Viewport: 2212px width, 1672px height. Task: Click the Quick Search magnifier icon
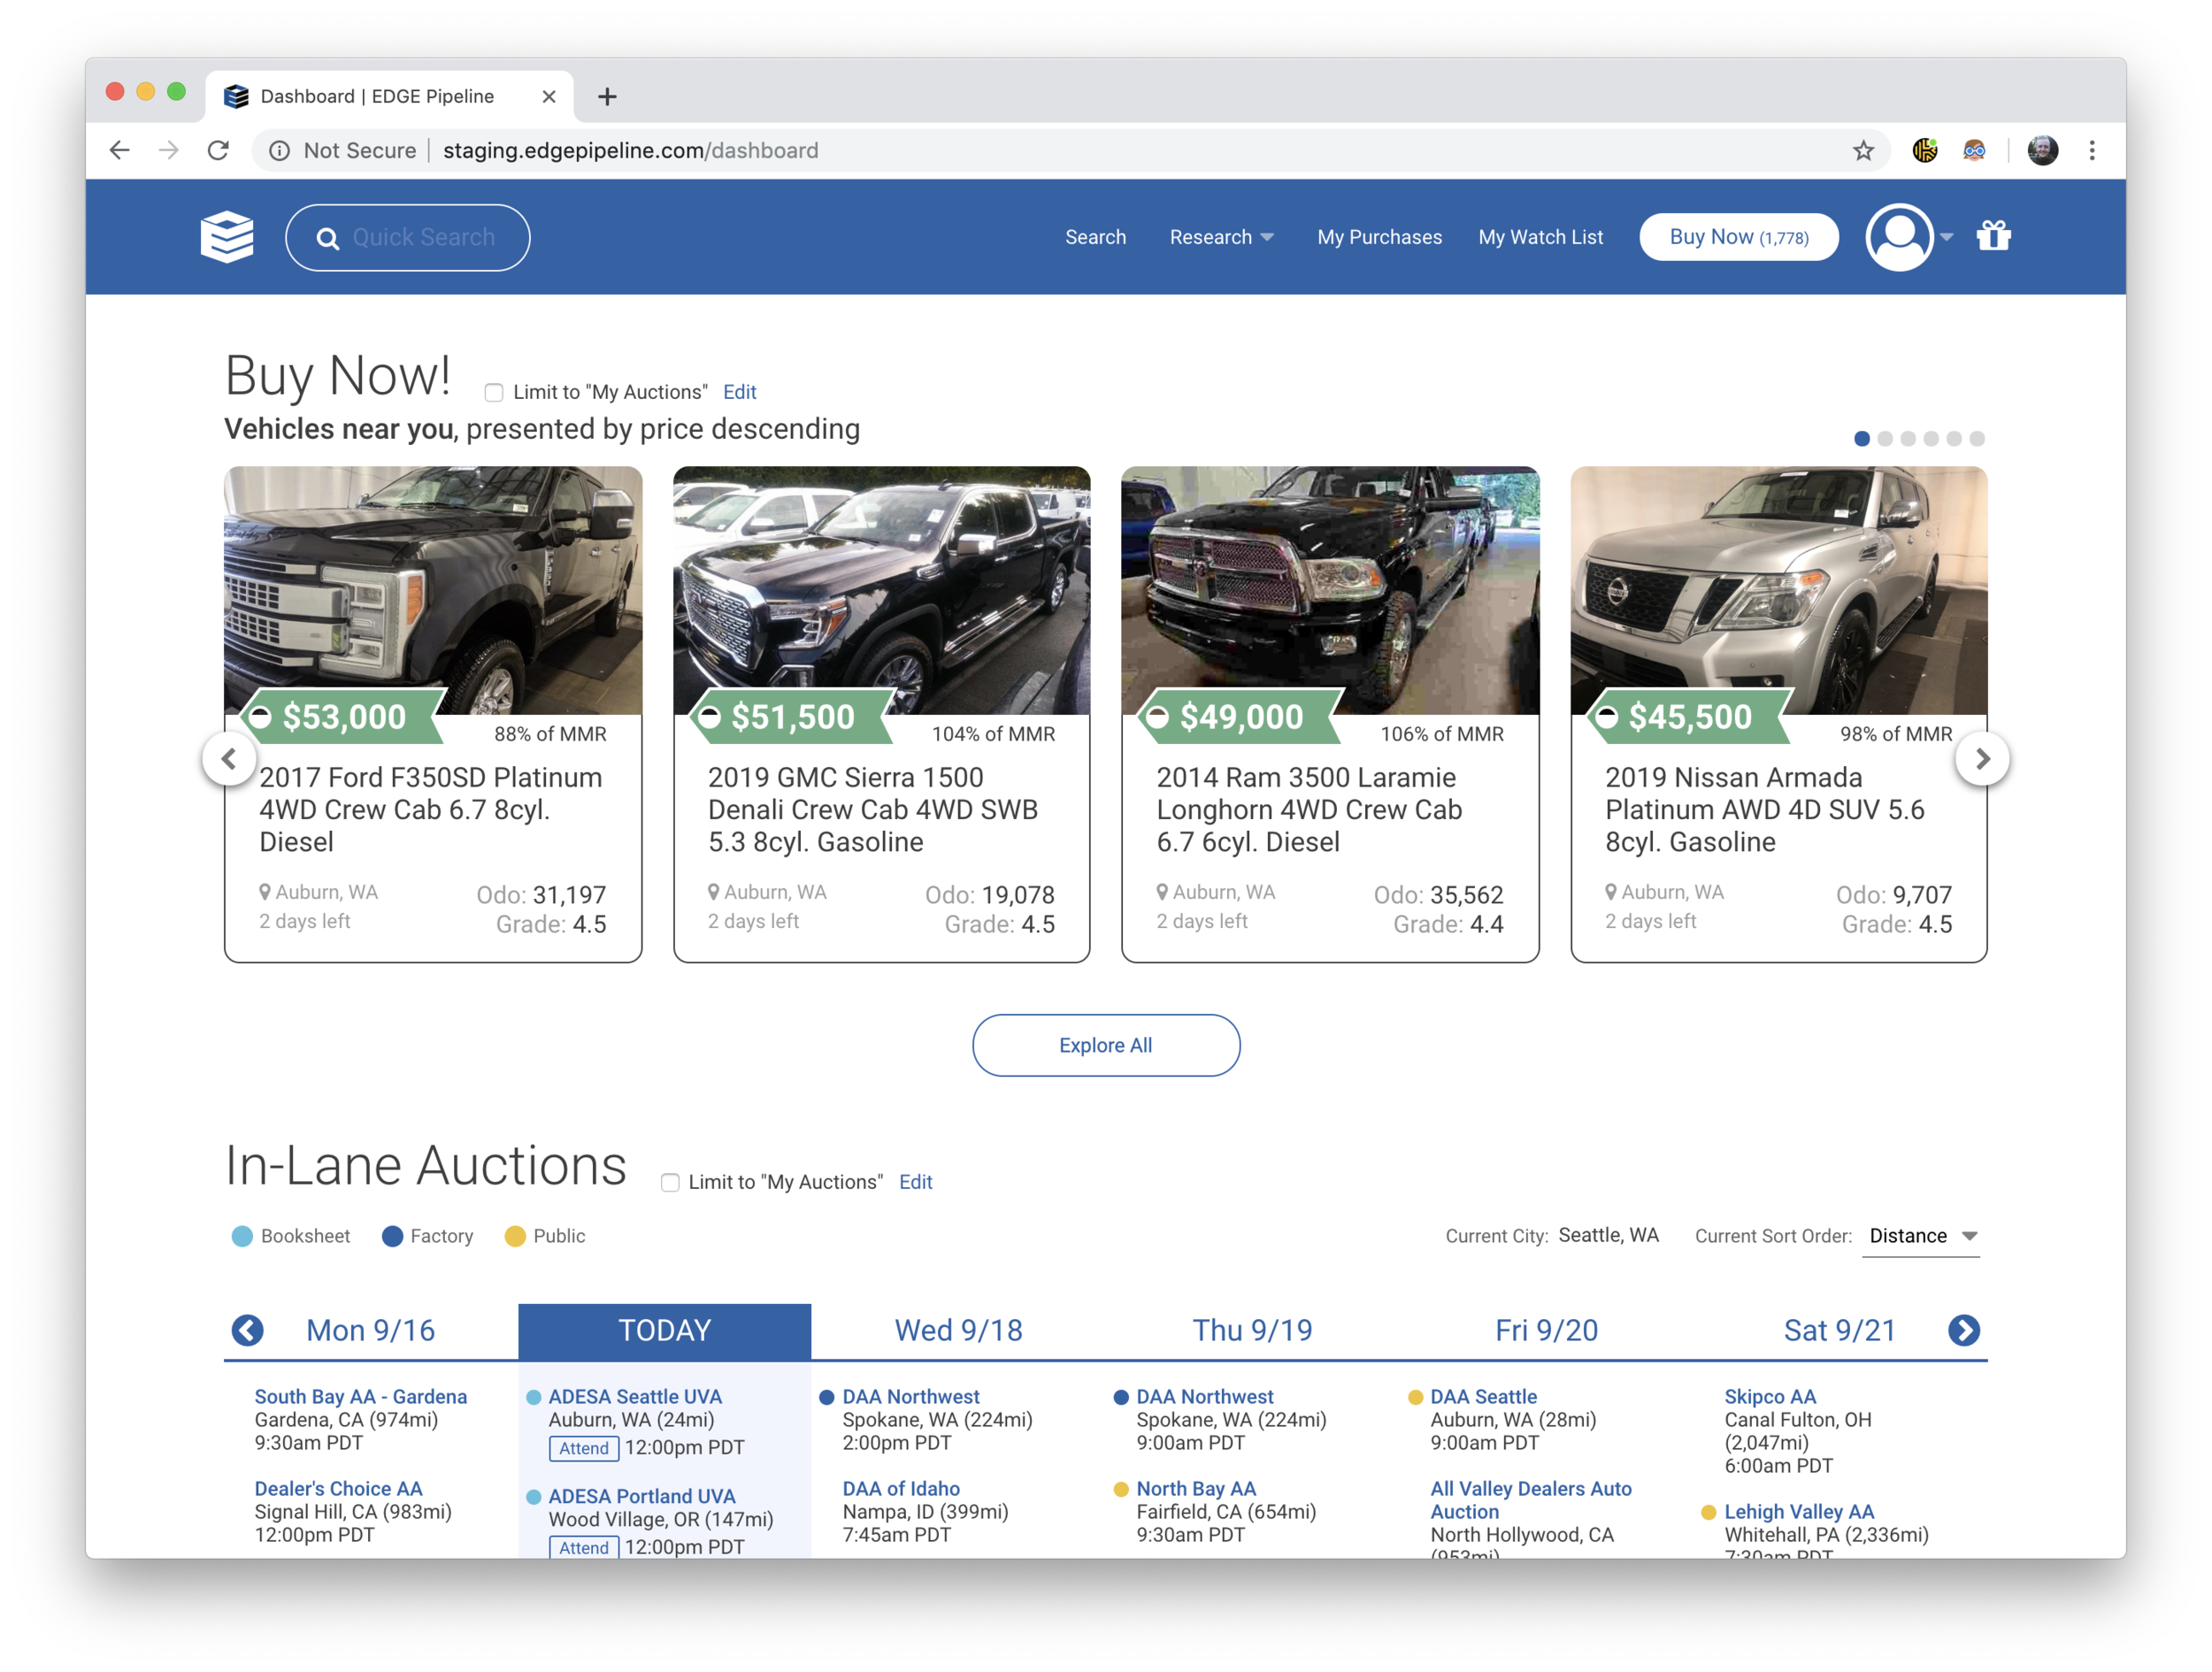[x=327, y=238]
